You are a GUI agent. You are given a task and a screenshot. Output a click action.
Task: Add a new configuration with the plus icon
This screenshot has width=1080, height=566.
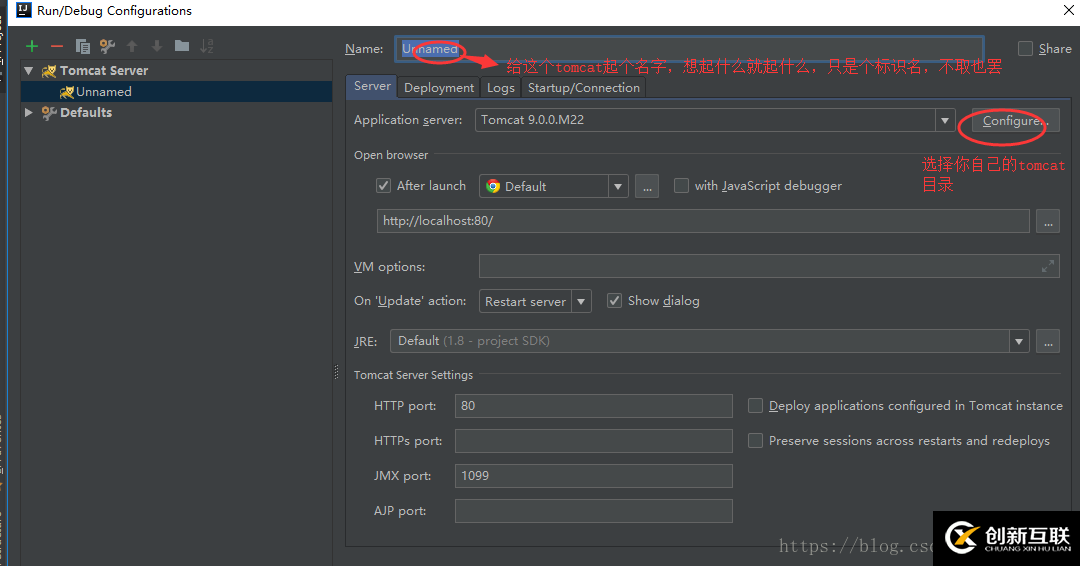[x=32, y=46]
